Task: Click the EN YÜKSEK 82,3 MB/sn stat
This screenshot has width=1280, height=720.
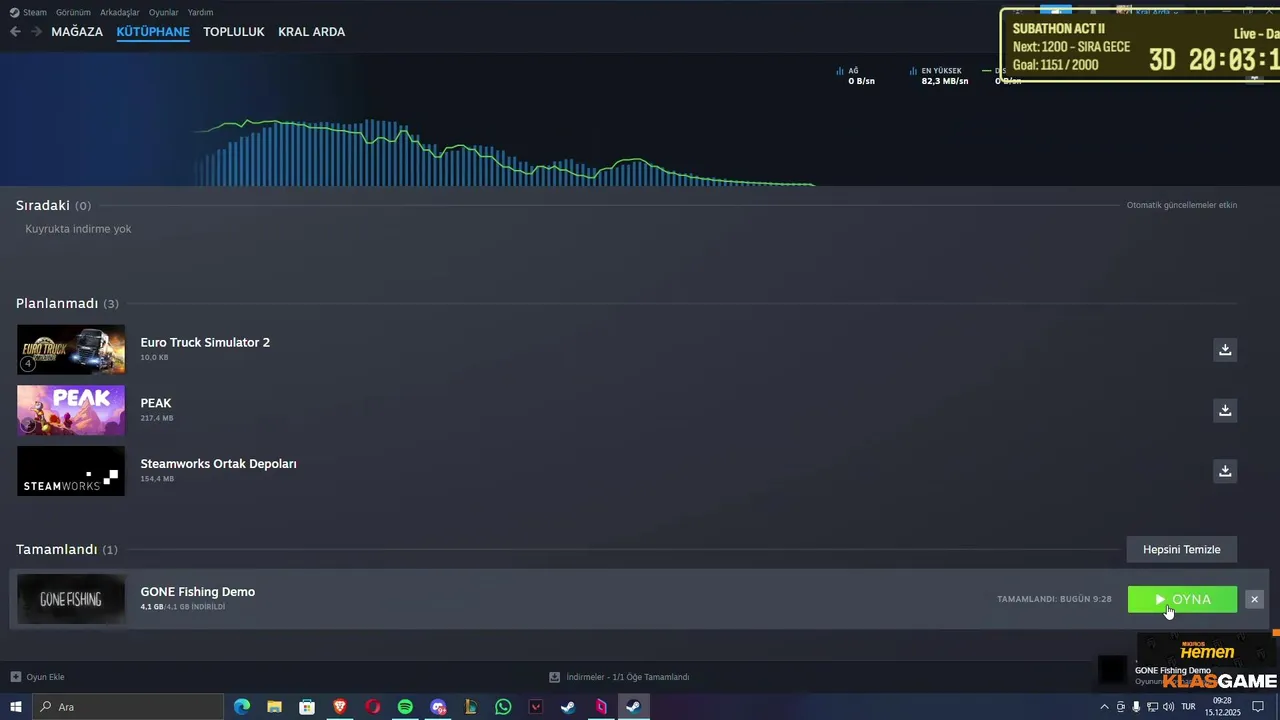Action: pos(939,76)
